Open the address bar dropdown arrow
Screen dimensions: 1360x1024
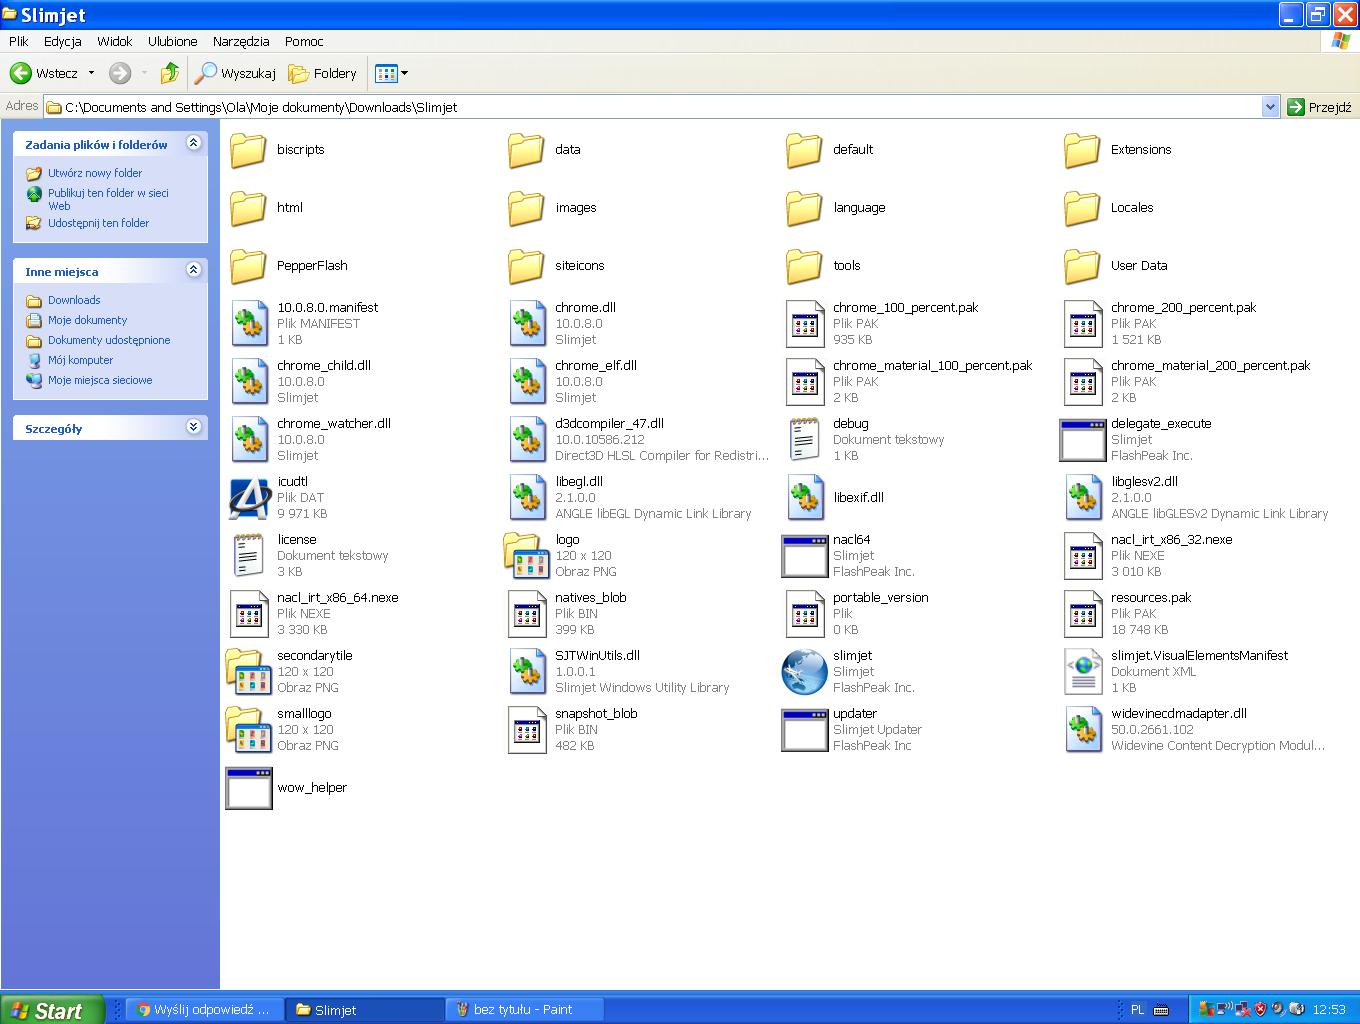pyautogui.click(x=1270, y=107)
